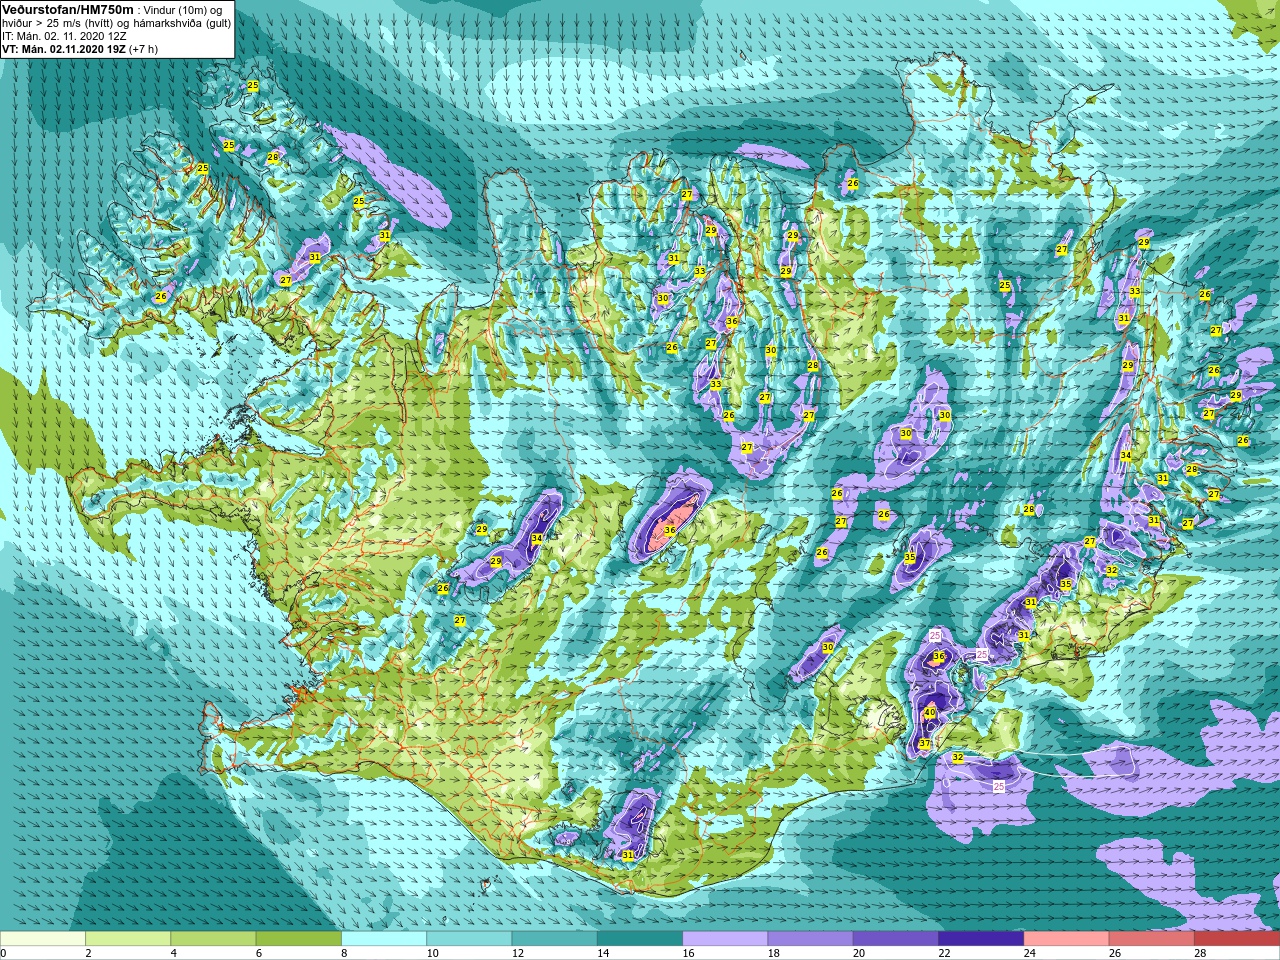The height and width of the screenshot is (960, 1280).
Task: Pick the 0–2 m/s pale yellow legend swatch
Action: click(43, 938)
